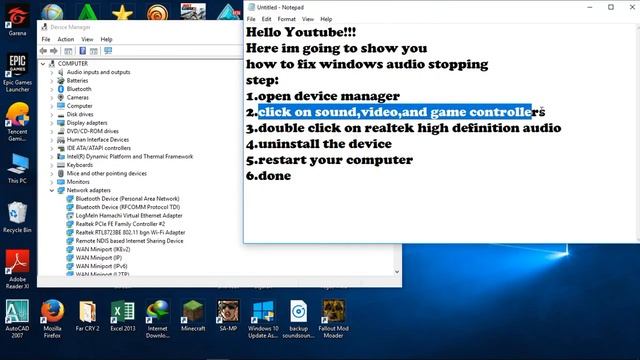
Task: Click the Forward arrow in Device Manager toolbar
Action: point(54,51)
